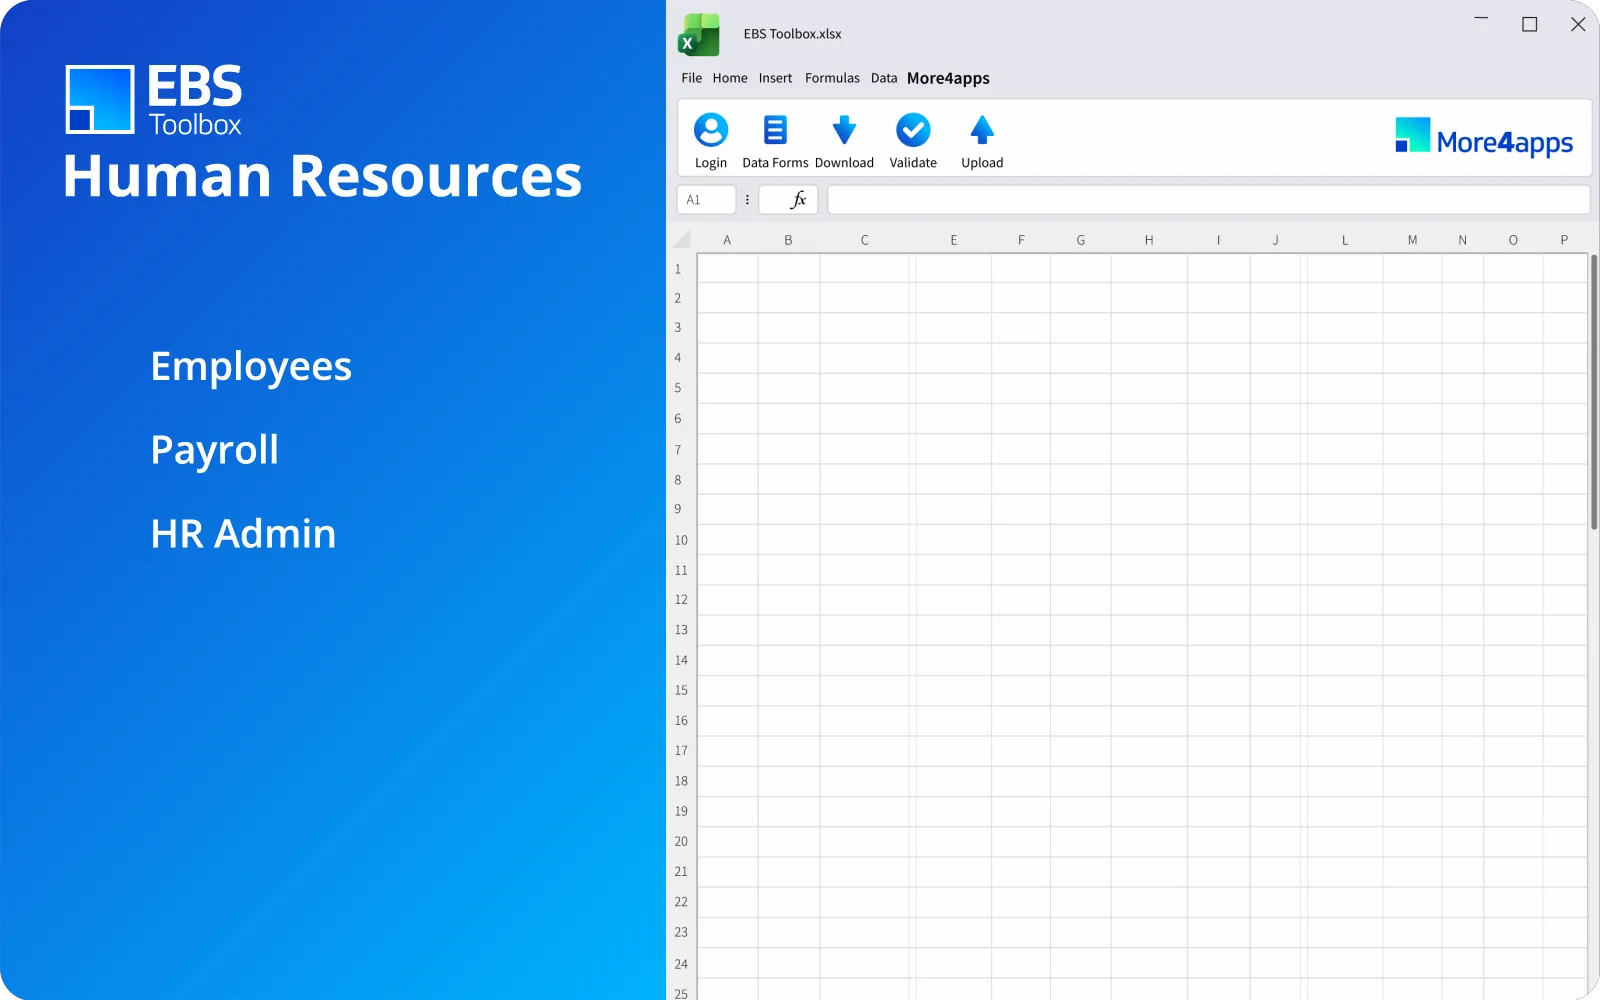Select row 2 header

[x=678, y=298]
